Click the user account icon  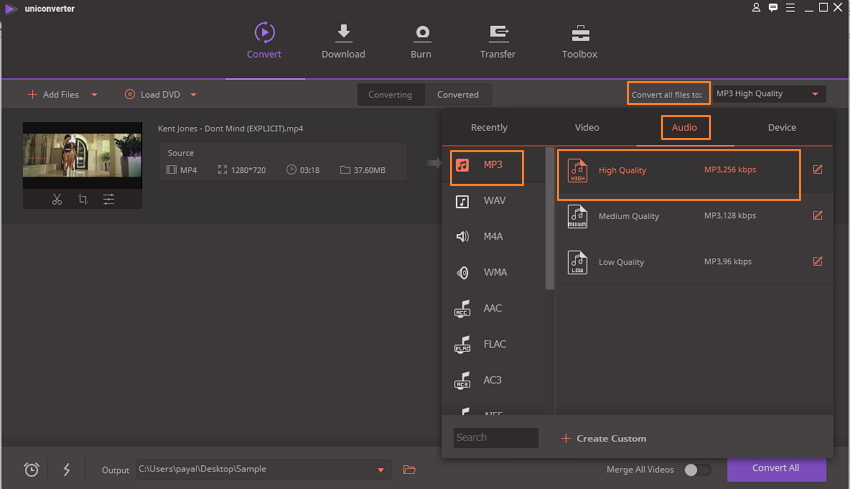click(756, 8)
